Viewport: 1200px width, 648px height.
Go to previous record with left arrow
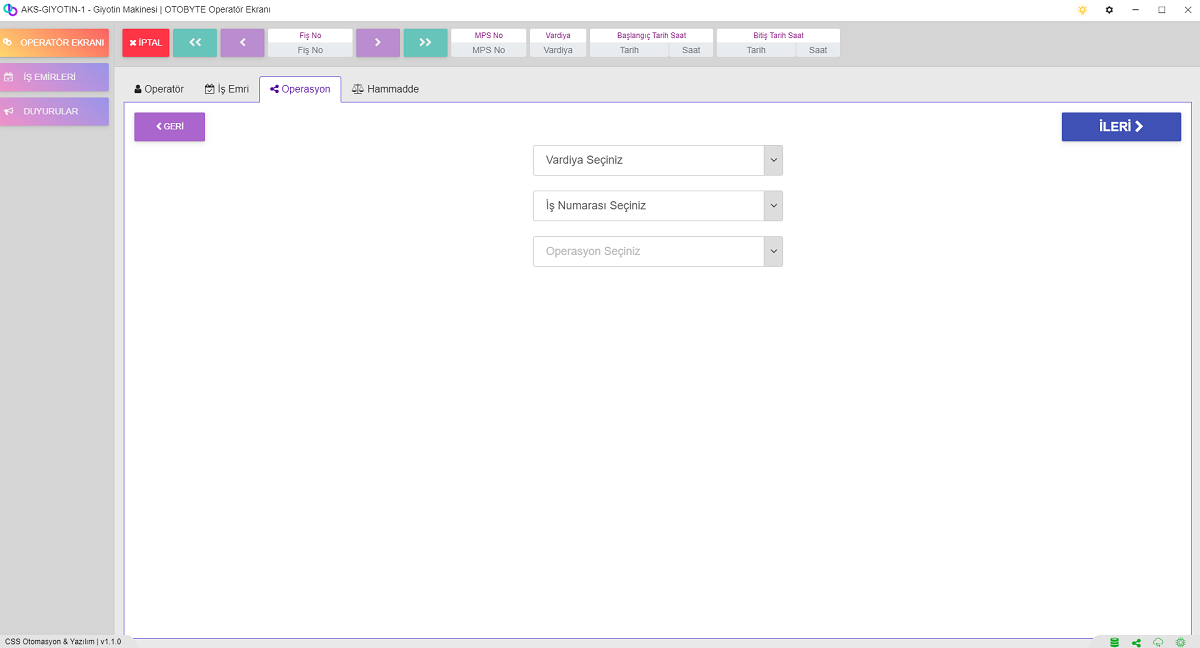click(242, 42)
